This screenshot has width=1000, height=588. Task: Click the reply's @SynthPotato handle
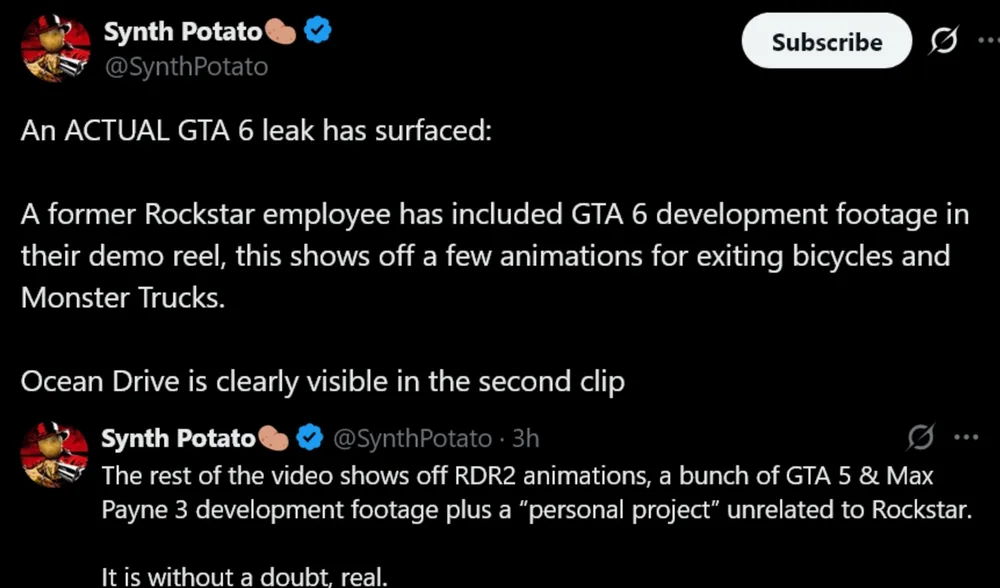pos(413,438)
